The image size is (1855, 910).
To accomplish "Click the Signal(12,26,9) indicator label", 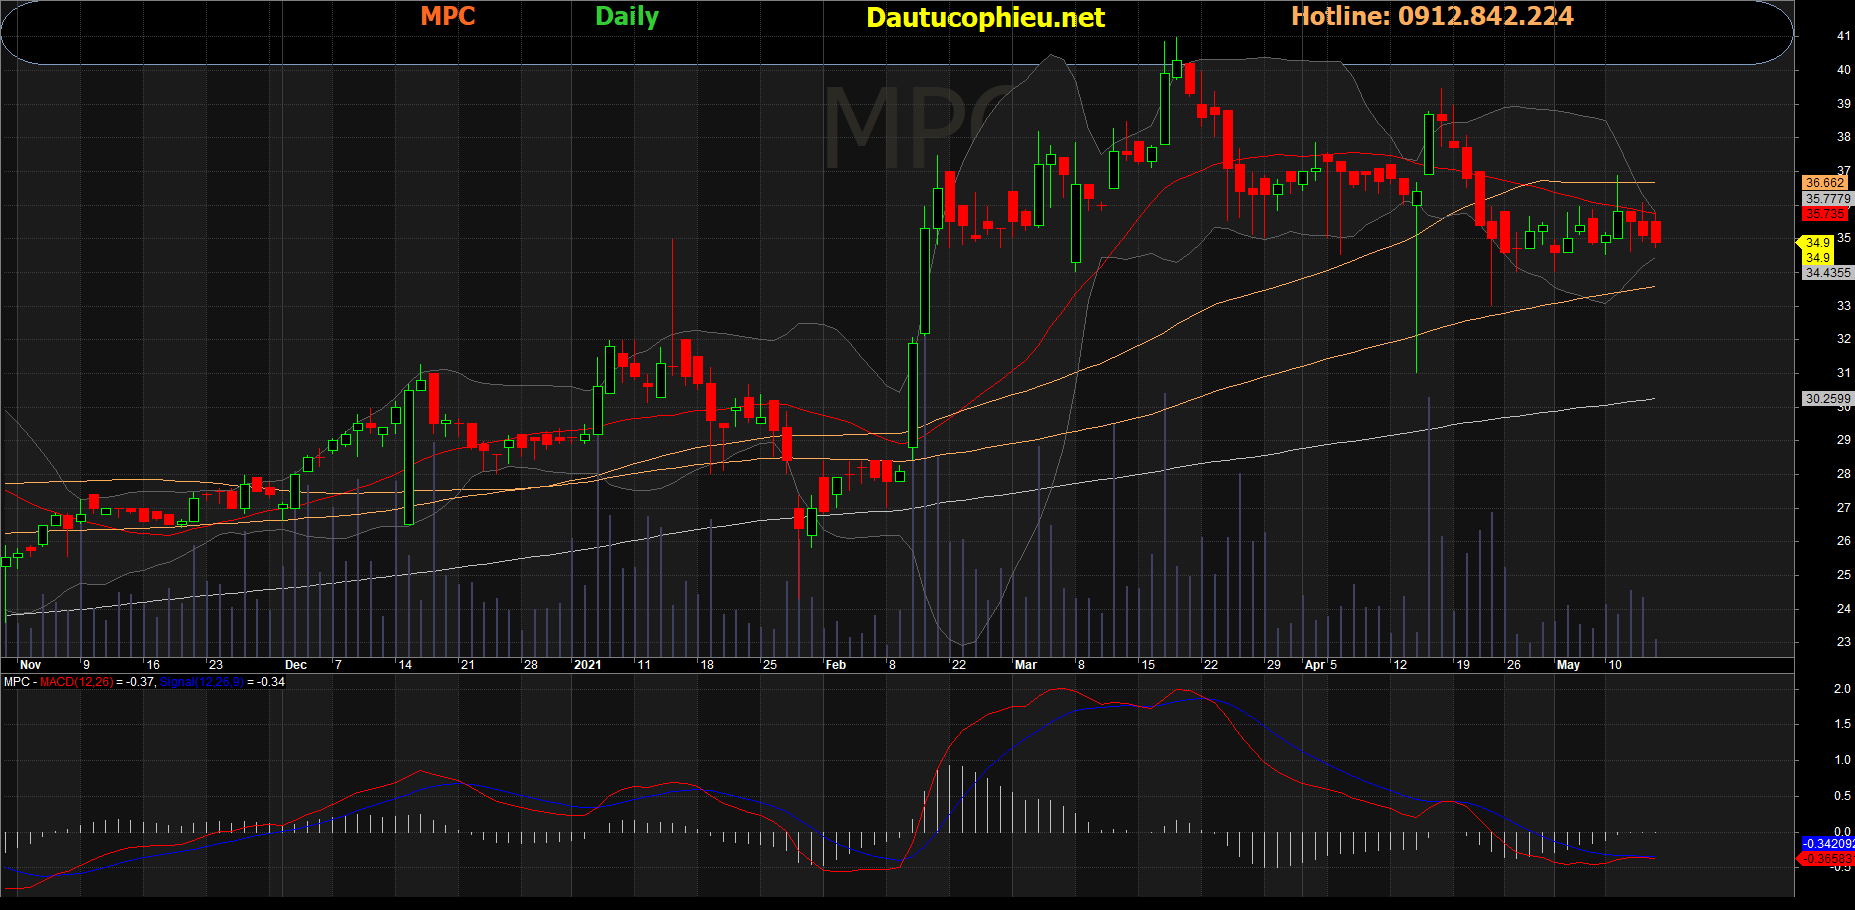I will pyautogui.click(x=201, y=682).
